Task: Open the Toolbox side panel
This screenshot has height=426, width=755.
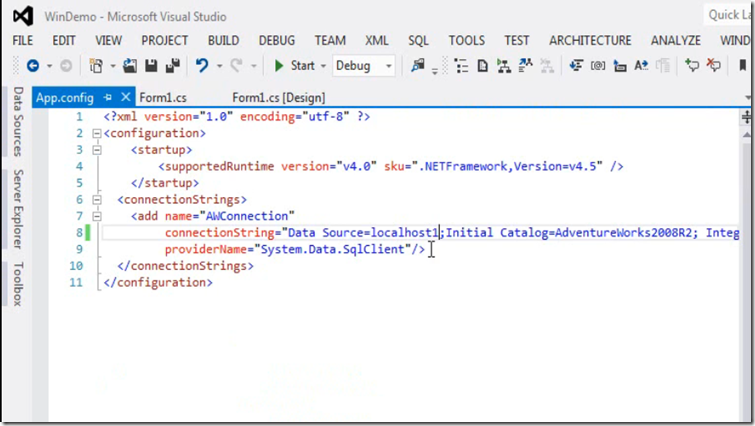Action: 18,284
